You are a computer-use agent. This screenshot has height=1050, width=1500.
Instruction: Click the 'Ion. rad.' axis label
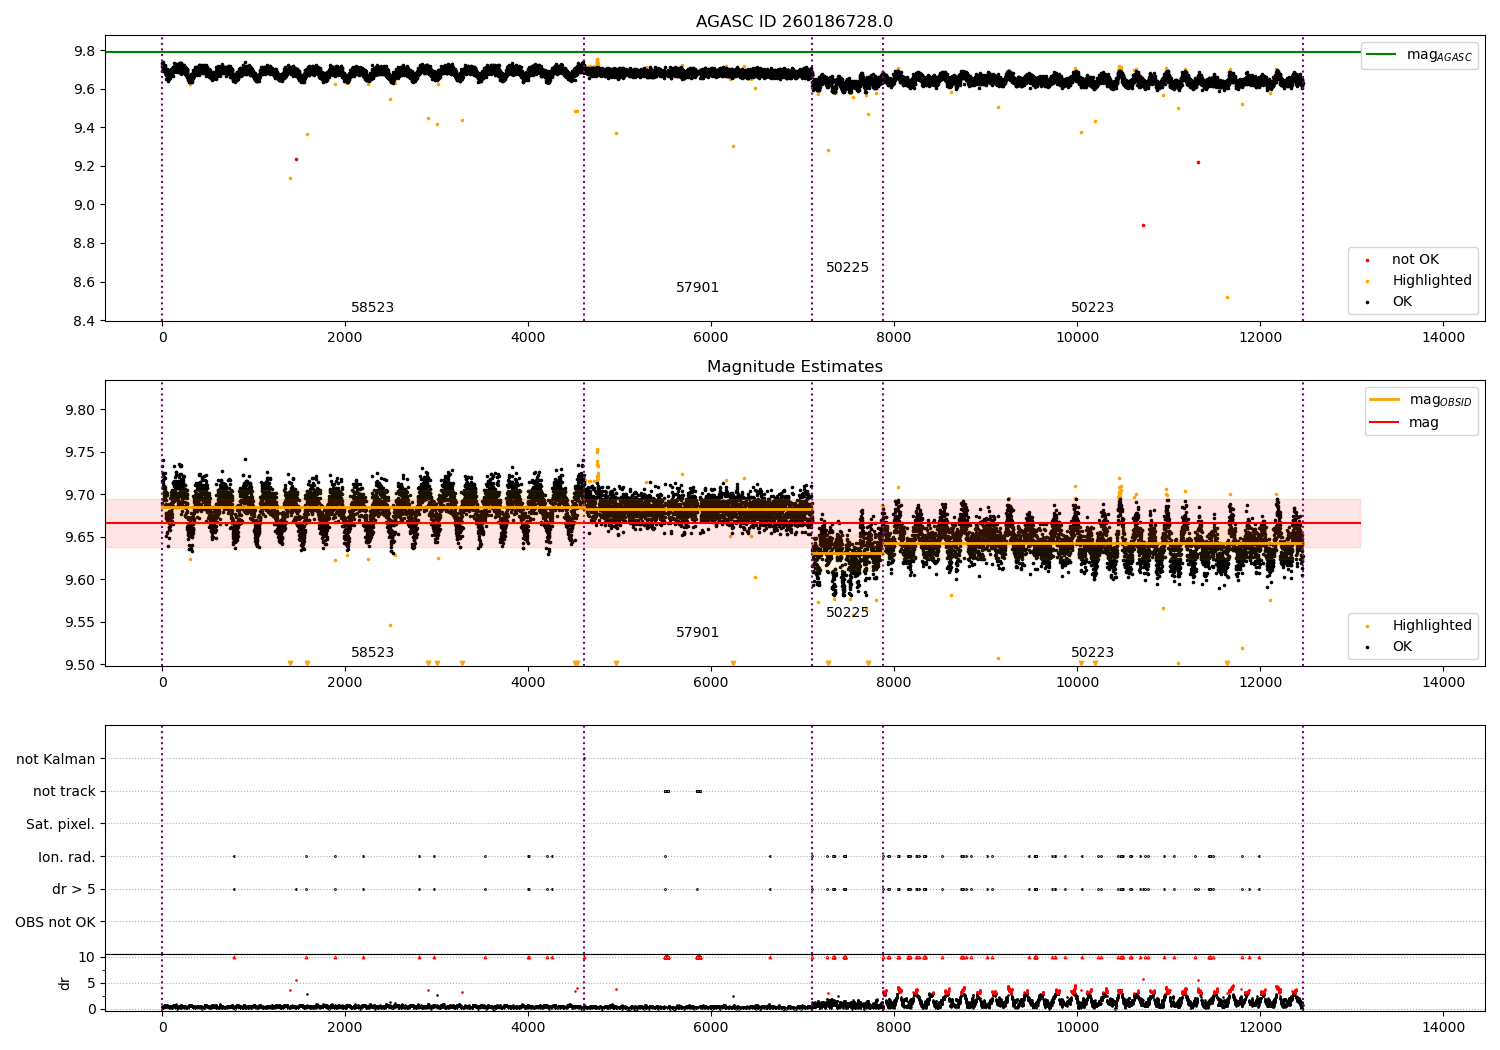pyautogui.click(x=67, y=857)
